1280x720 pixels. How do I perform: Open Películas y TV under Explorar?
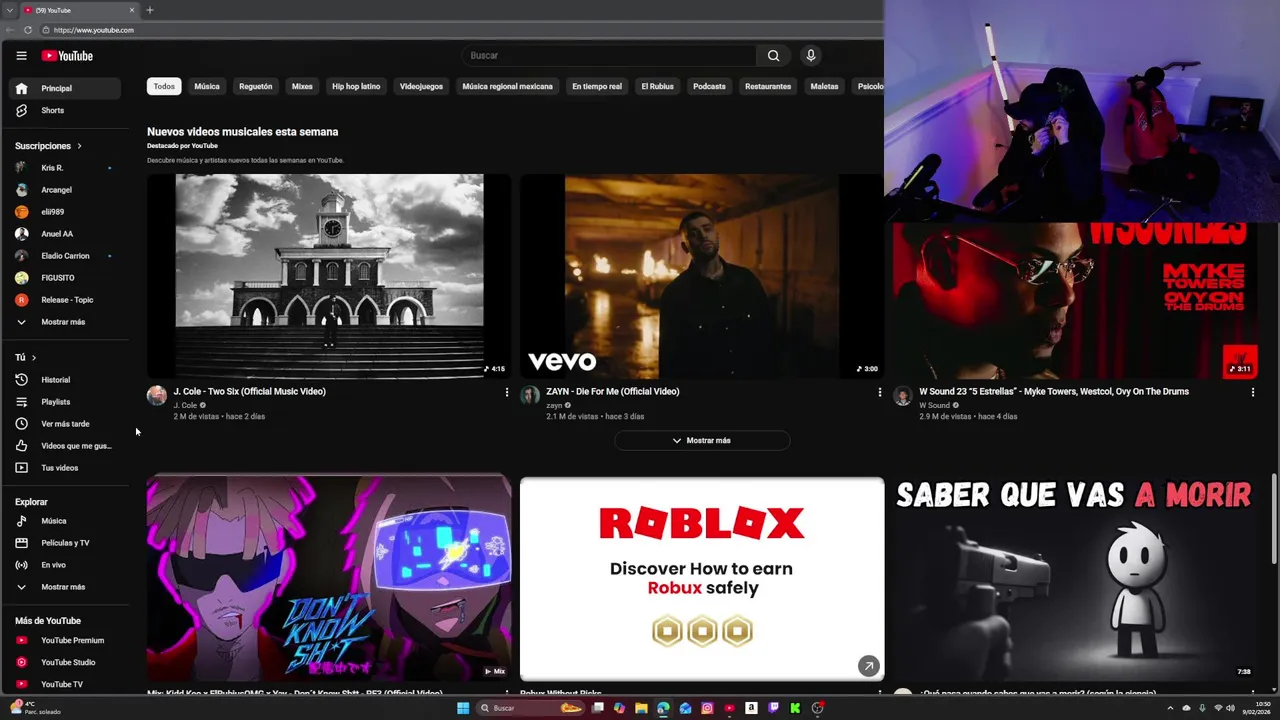click(65, 543)
